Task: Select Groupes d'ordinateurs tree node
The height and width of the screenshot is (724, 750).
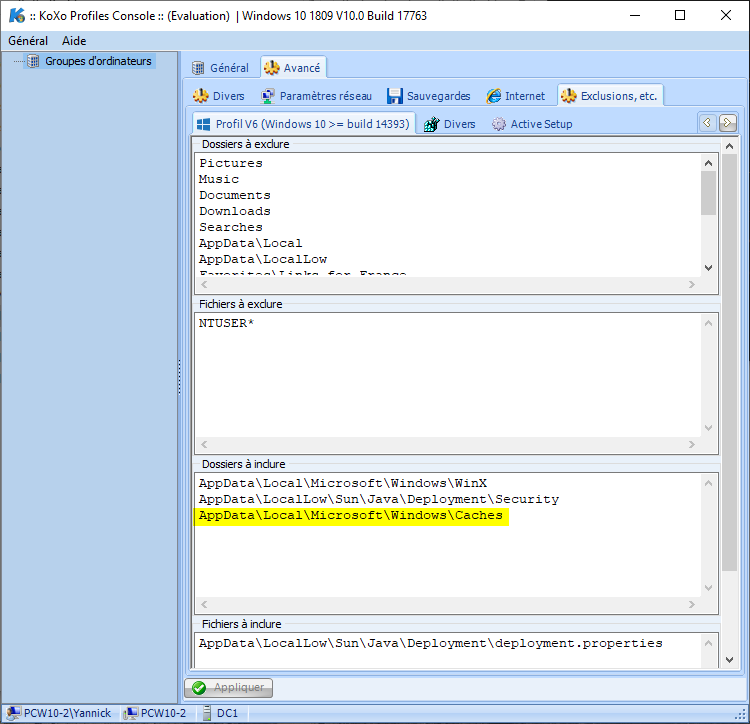Action: (x=98, y=61)
